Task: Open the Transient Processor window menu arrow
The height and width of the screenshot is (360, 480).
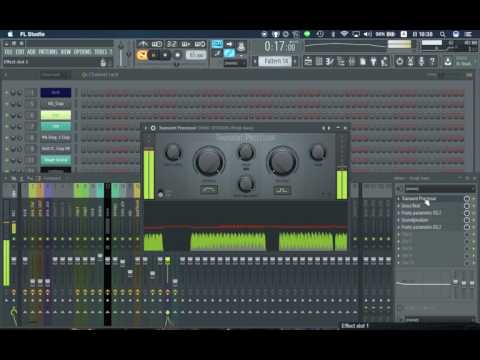Action: [x=146, y=128]
